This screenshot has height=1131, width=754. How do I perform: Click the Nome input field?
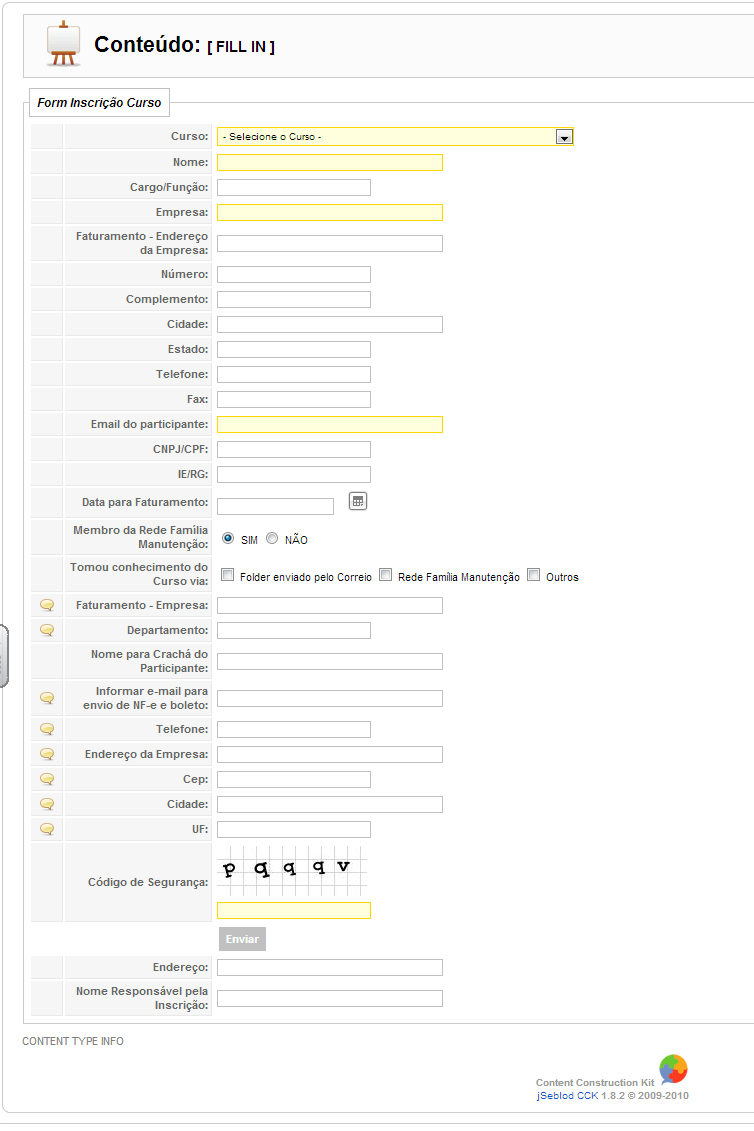[x=329, y=162]
